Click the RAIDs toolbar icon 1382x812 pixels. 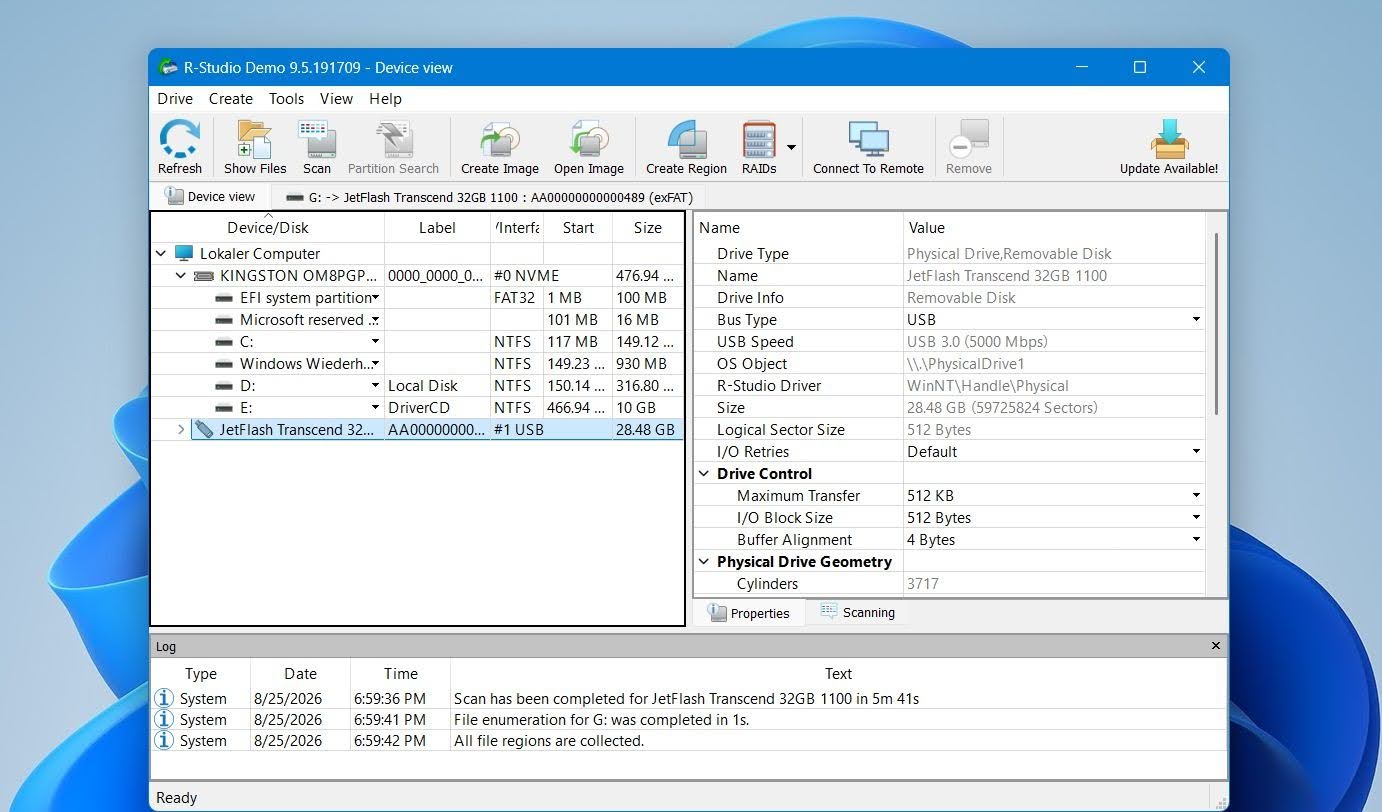click(x=759, y=139)
